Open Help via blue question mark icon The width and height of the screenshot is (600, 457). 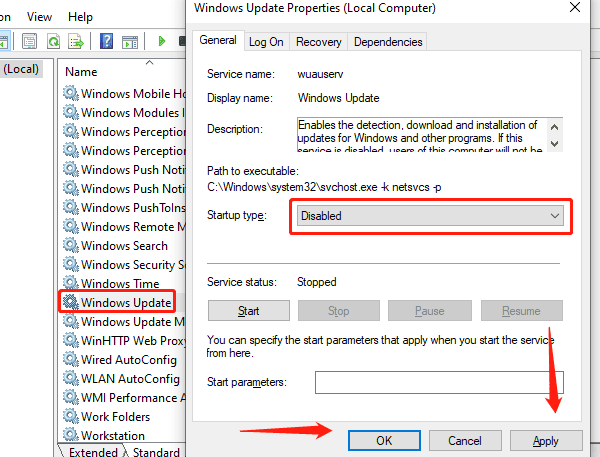tap(106, 41)
